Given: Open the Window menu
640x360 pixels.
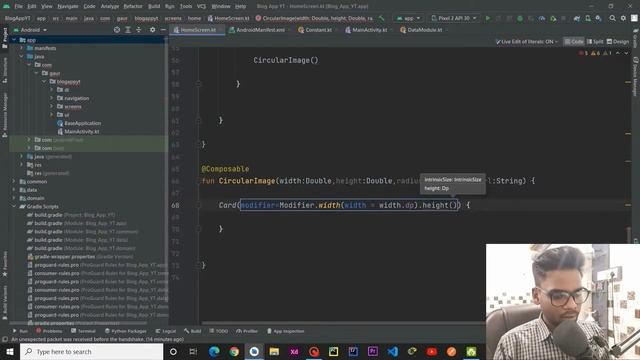Looking at the screenshot, I should pyautogui.click(x=221, y=6).
